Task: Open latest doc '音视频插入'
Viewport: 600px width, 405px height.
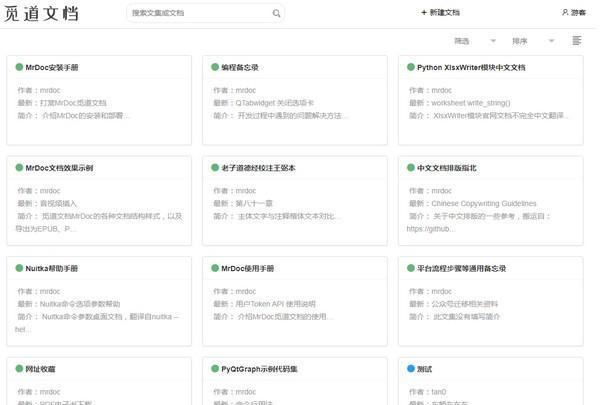Action: [58, 203]
